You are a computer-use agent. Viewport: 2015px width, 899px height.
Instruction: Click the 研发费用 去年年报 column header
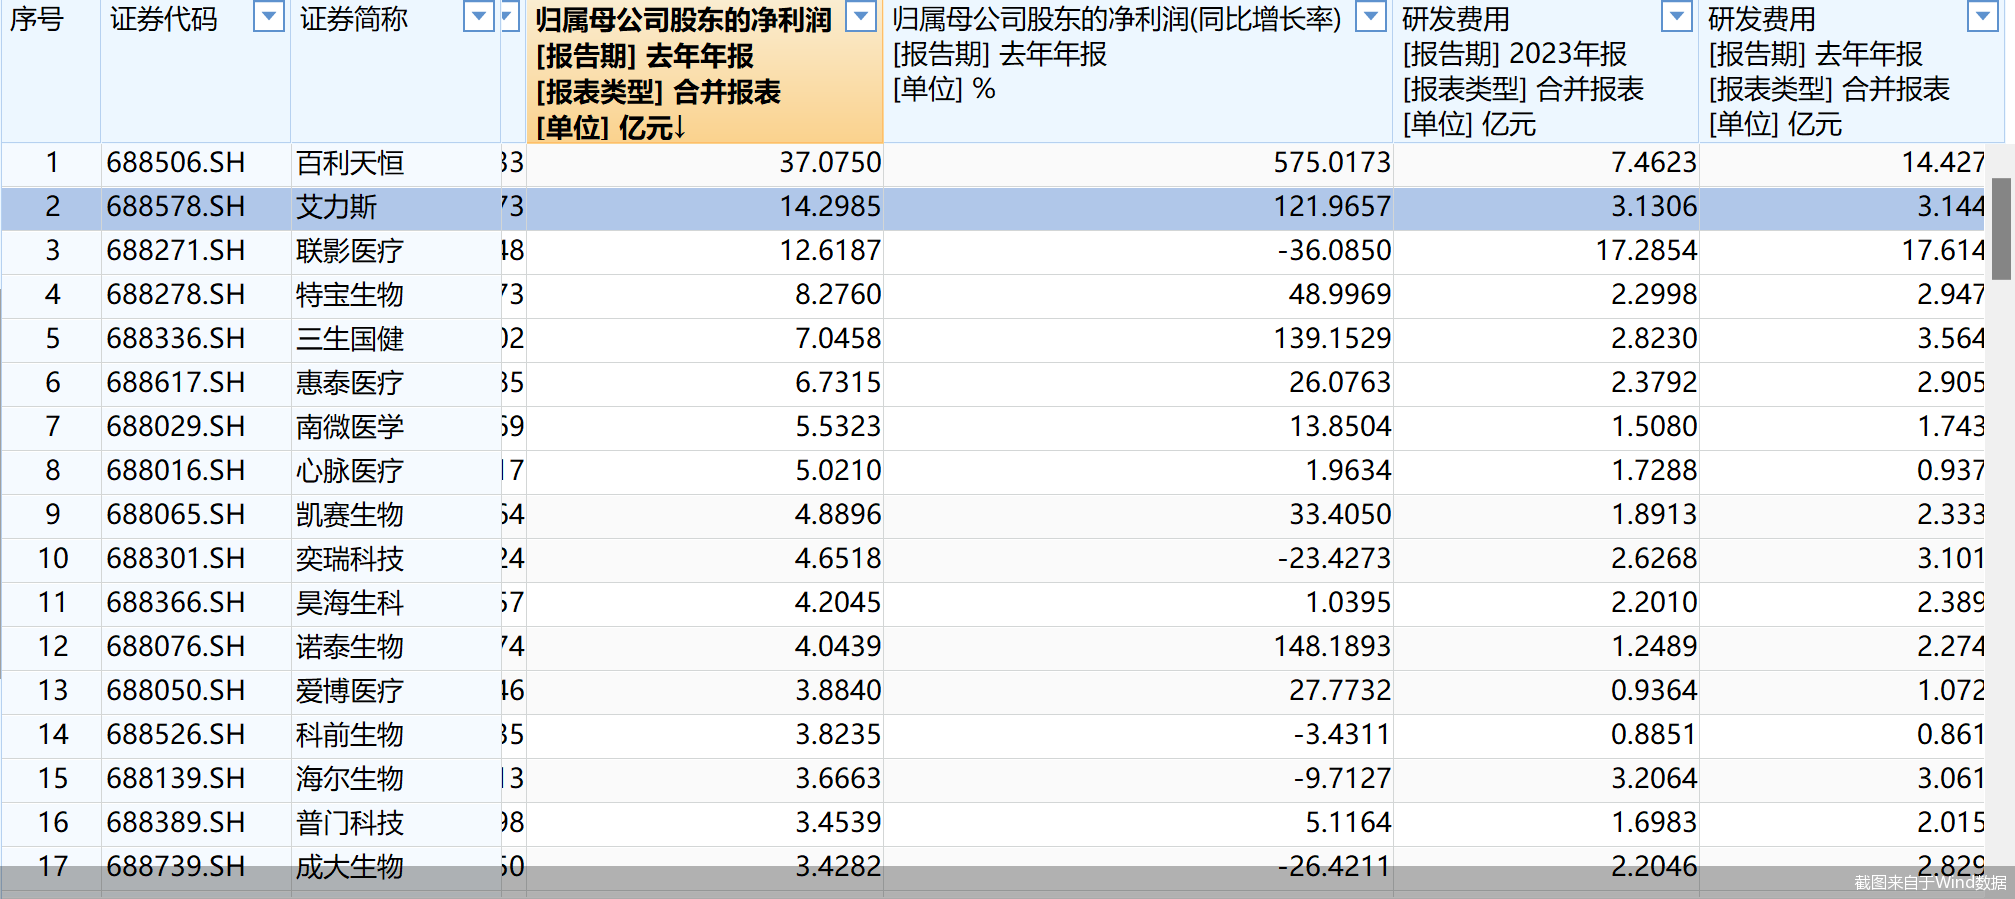point(1852,71)
